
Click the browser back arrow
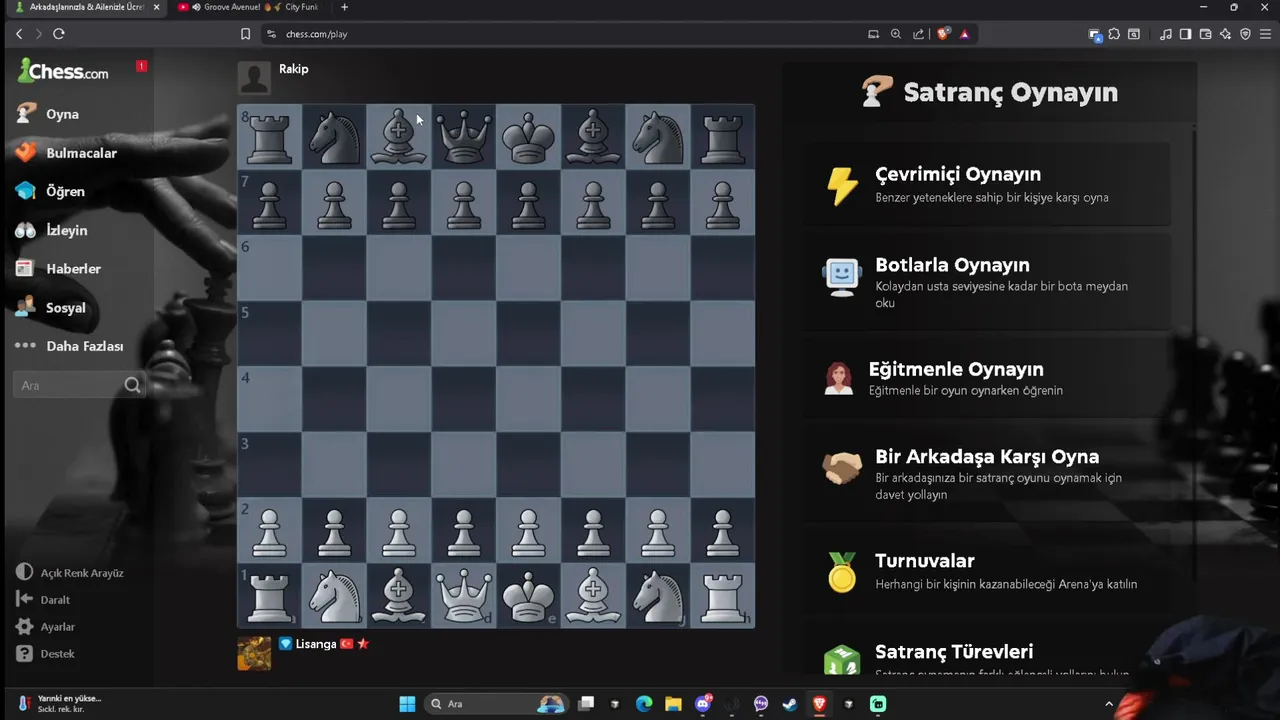[19, 34]
